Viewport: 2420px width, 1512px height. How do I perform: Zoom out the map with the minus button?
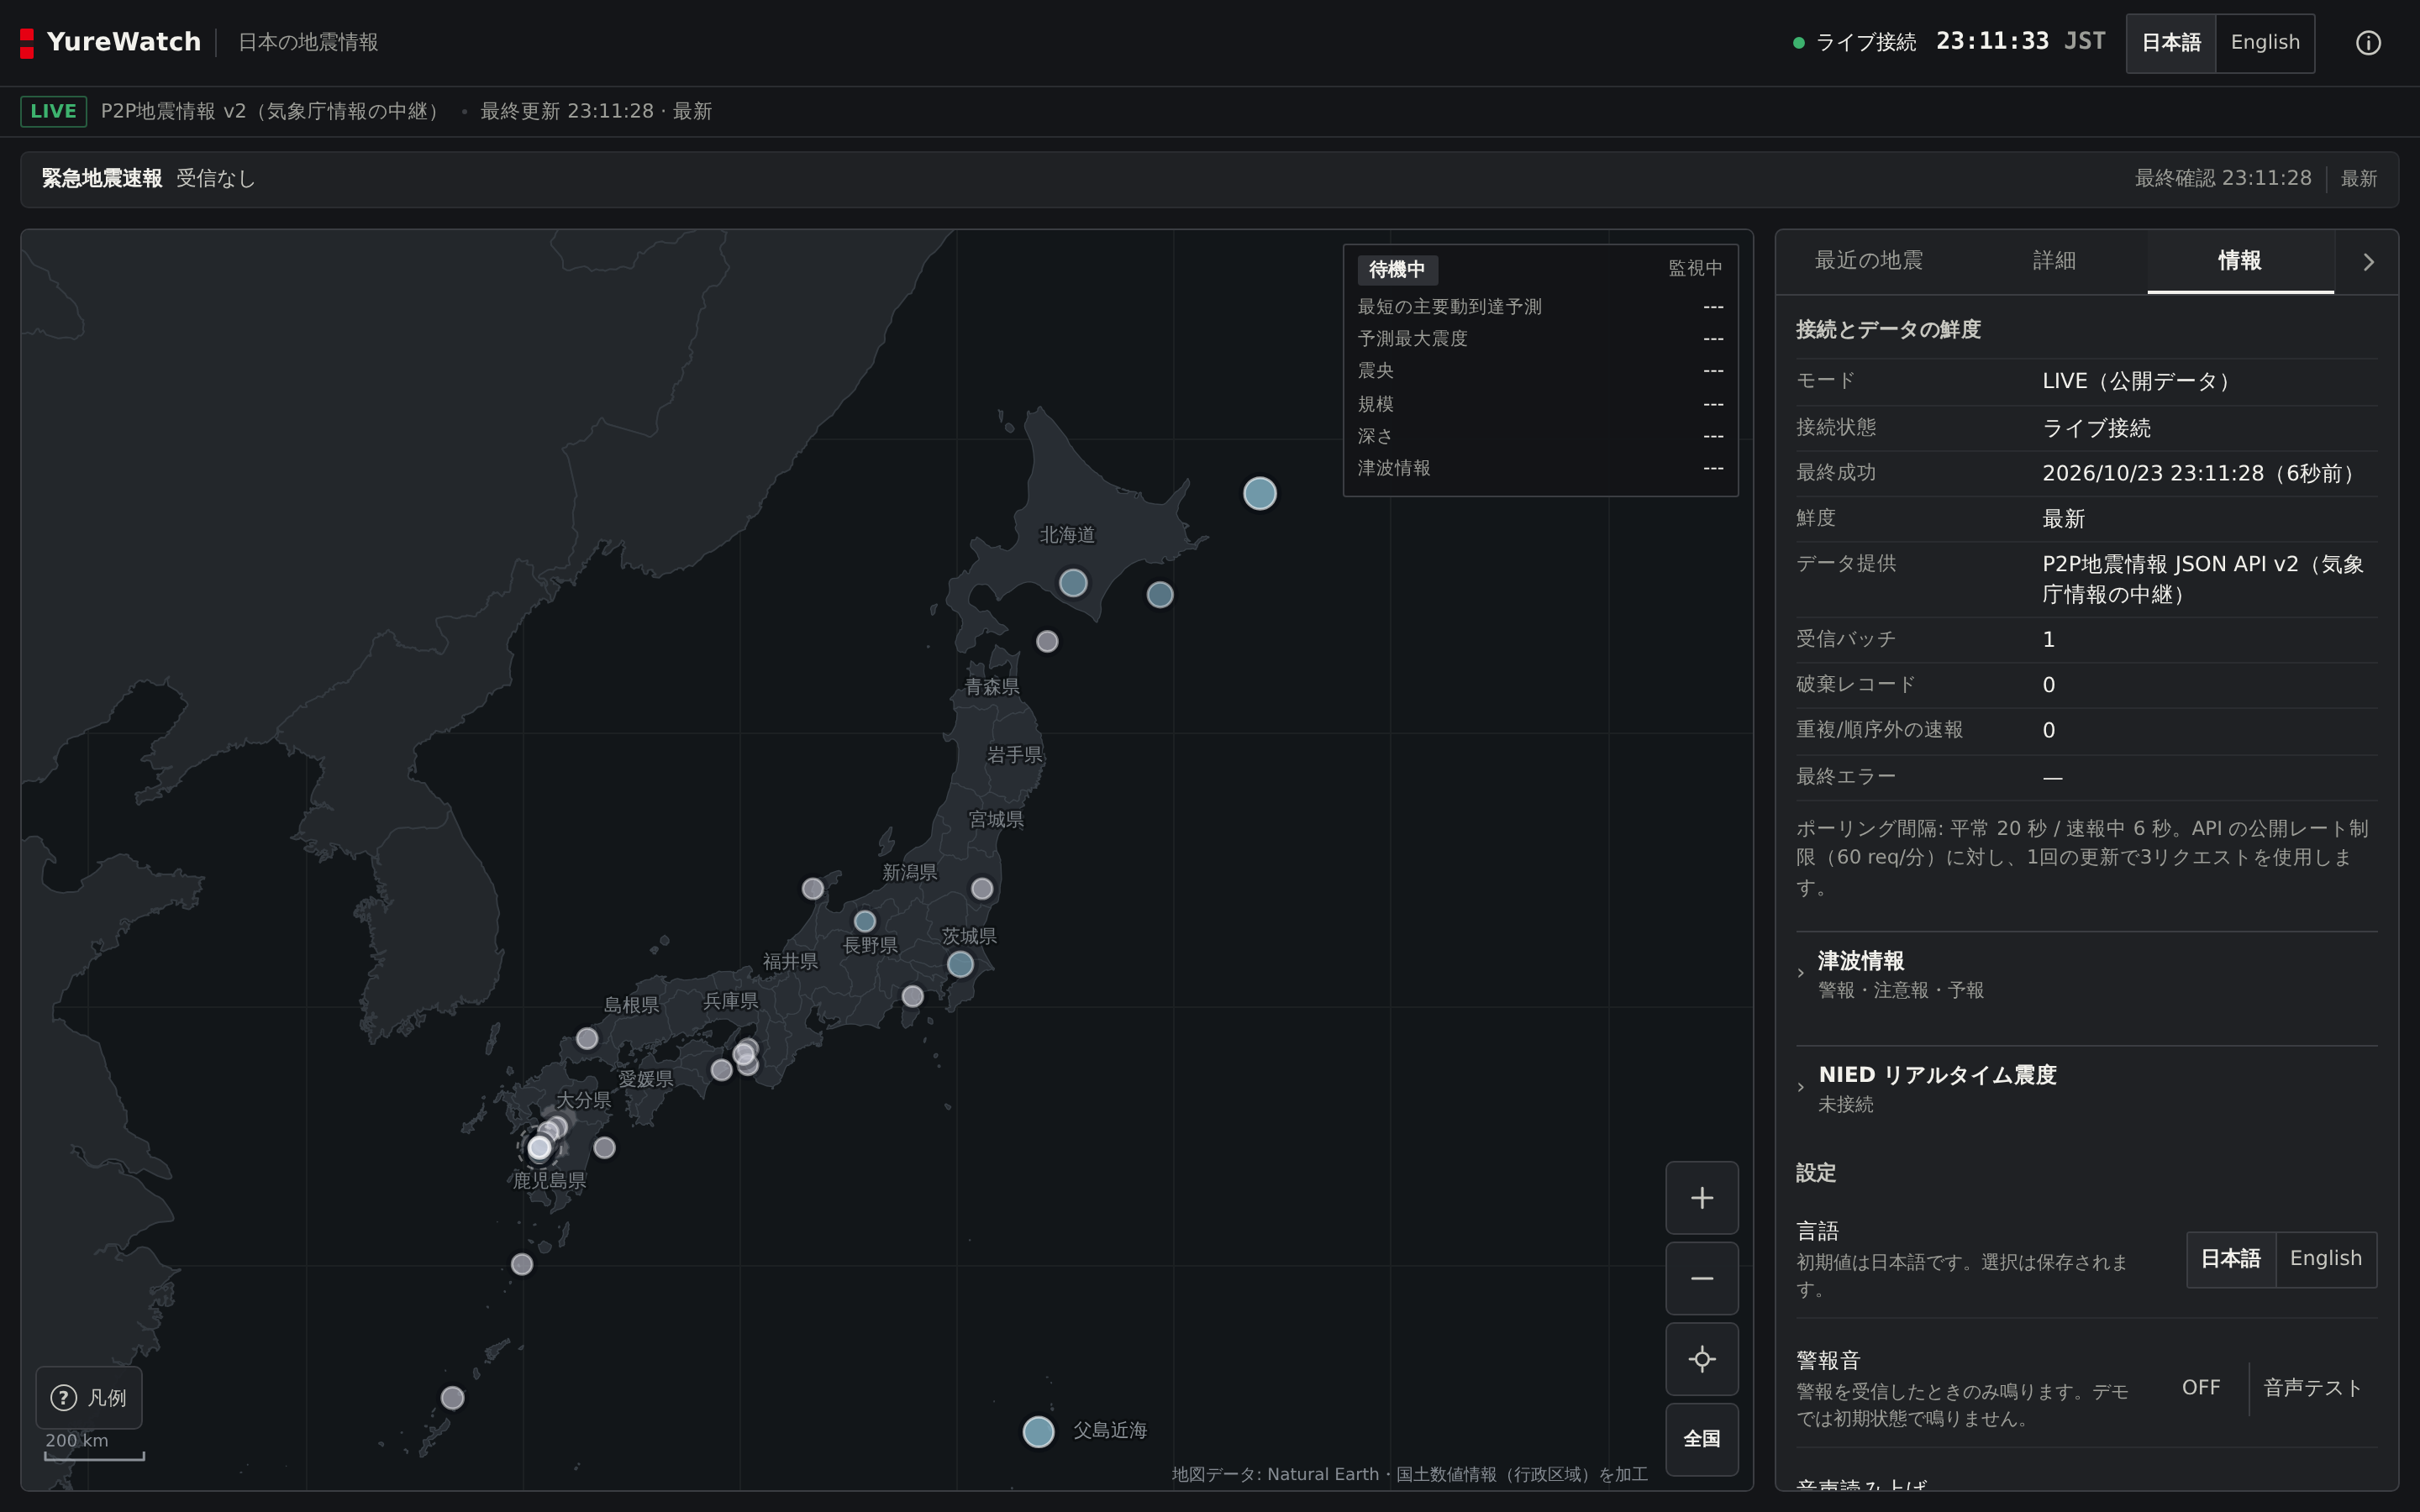1701,1278
